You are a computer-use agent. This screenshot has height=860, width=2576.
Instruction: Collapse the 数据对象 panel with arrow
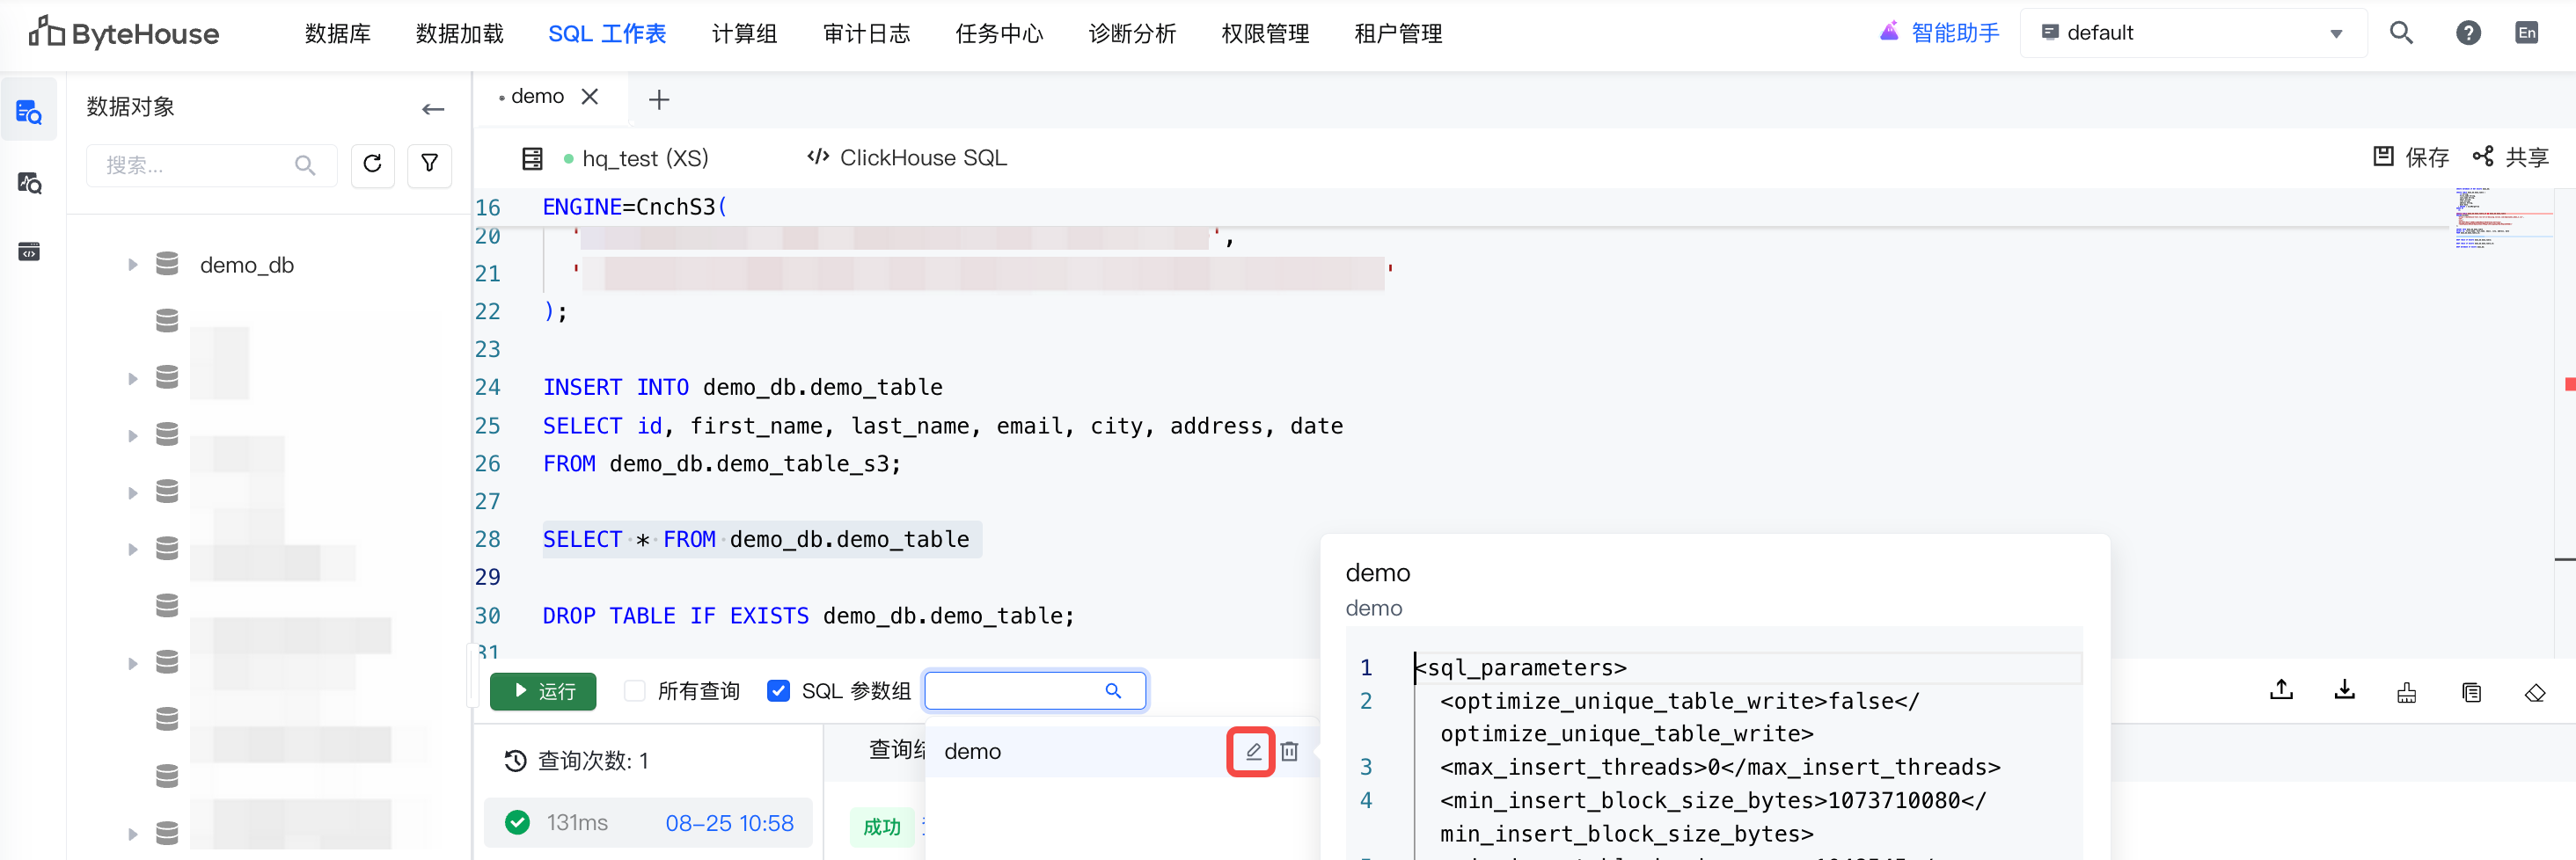[433, 108]
